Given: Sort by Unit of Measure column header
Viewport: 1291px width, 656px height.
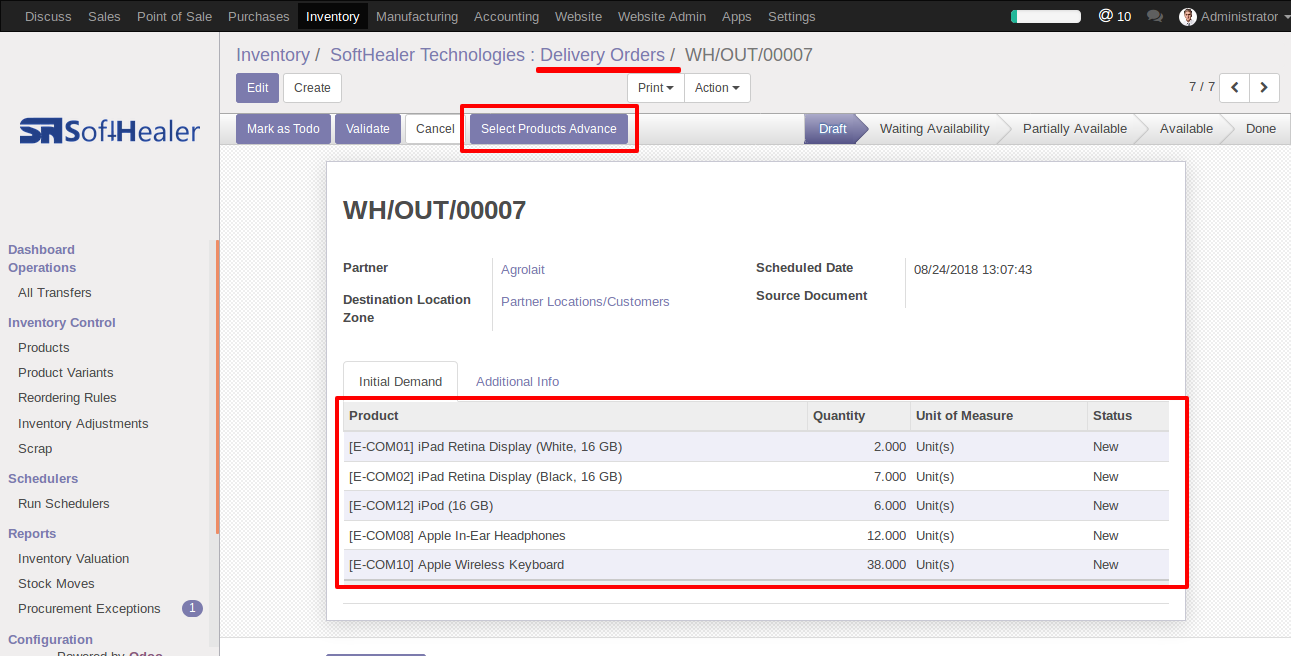Looking at the screenshot, I should coord(999,416).
